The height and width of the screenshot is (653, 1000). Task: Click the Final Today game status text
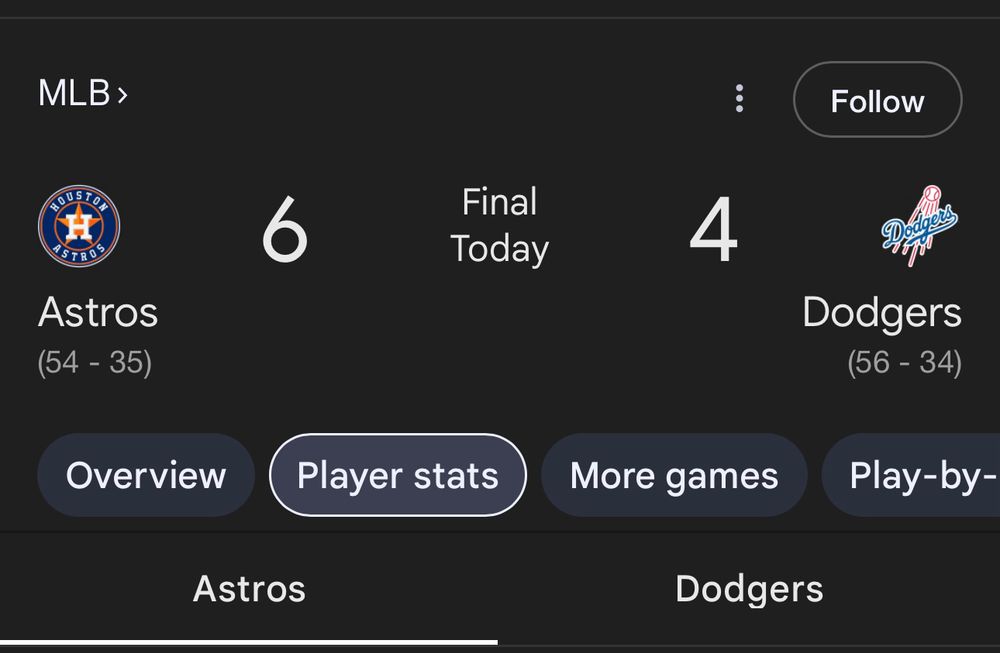(499, 225)
